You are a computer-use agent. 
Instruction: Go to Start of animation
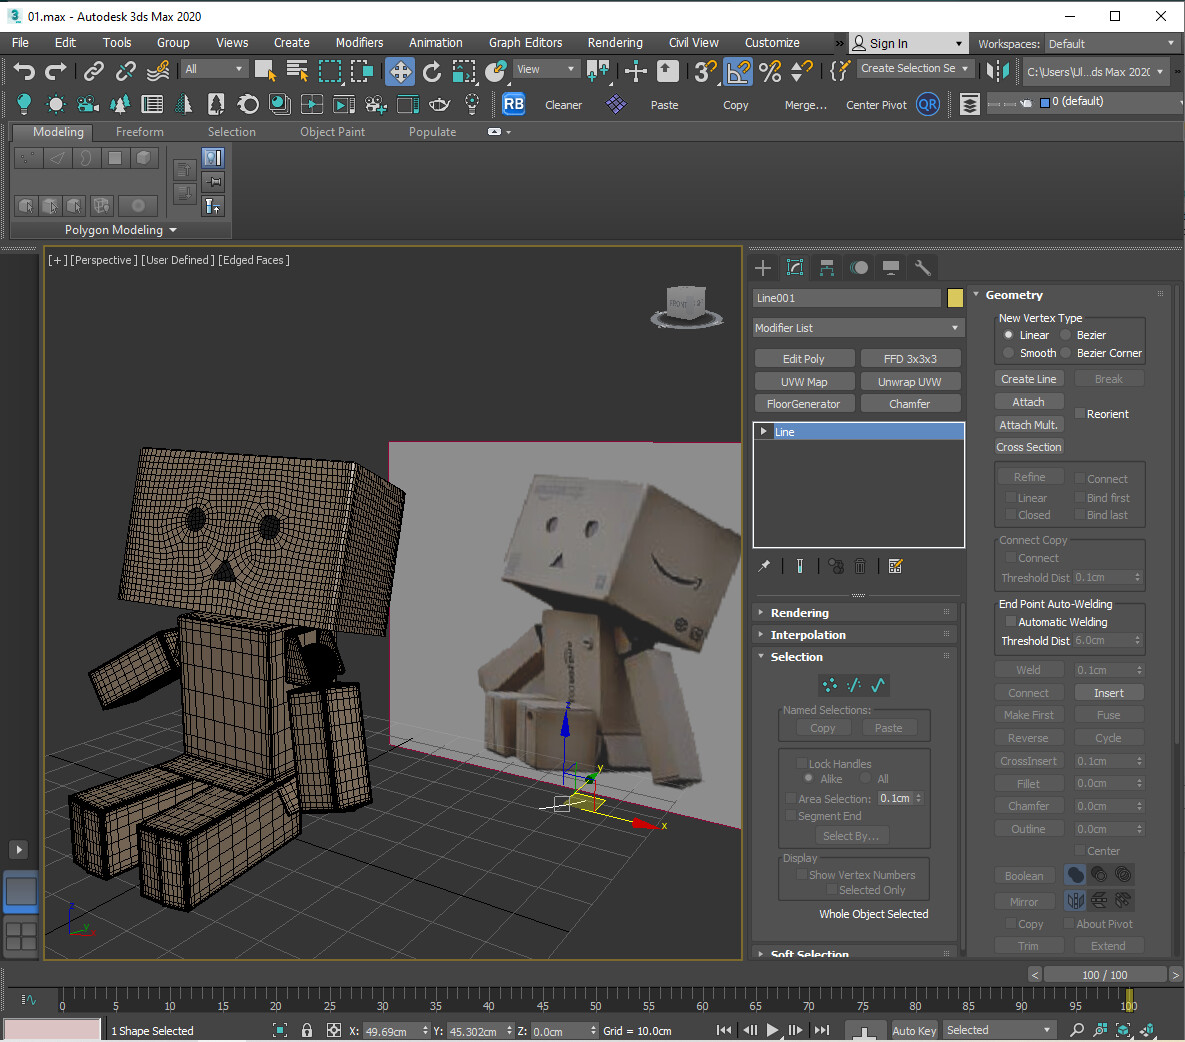(724, 1030)
